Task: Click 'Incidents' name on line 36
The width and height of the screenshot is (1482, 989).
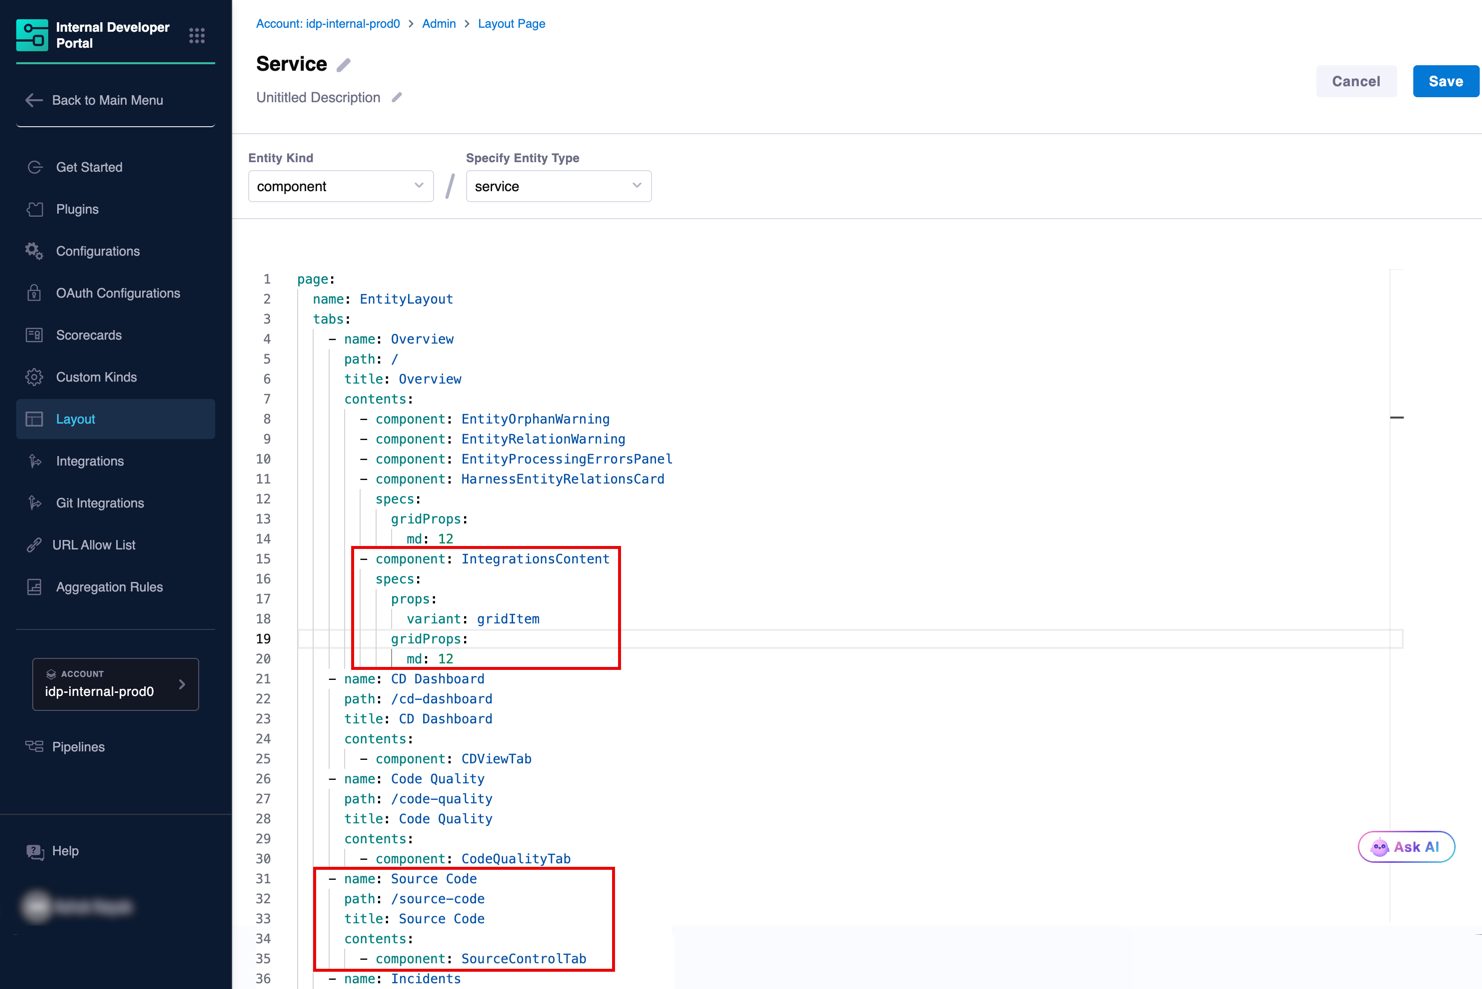Action: 426,979
